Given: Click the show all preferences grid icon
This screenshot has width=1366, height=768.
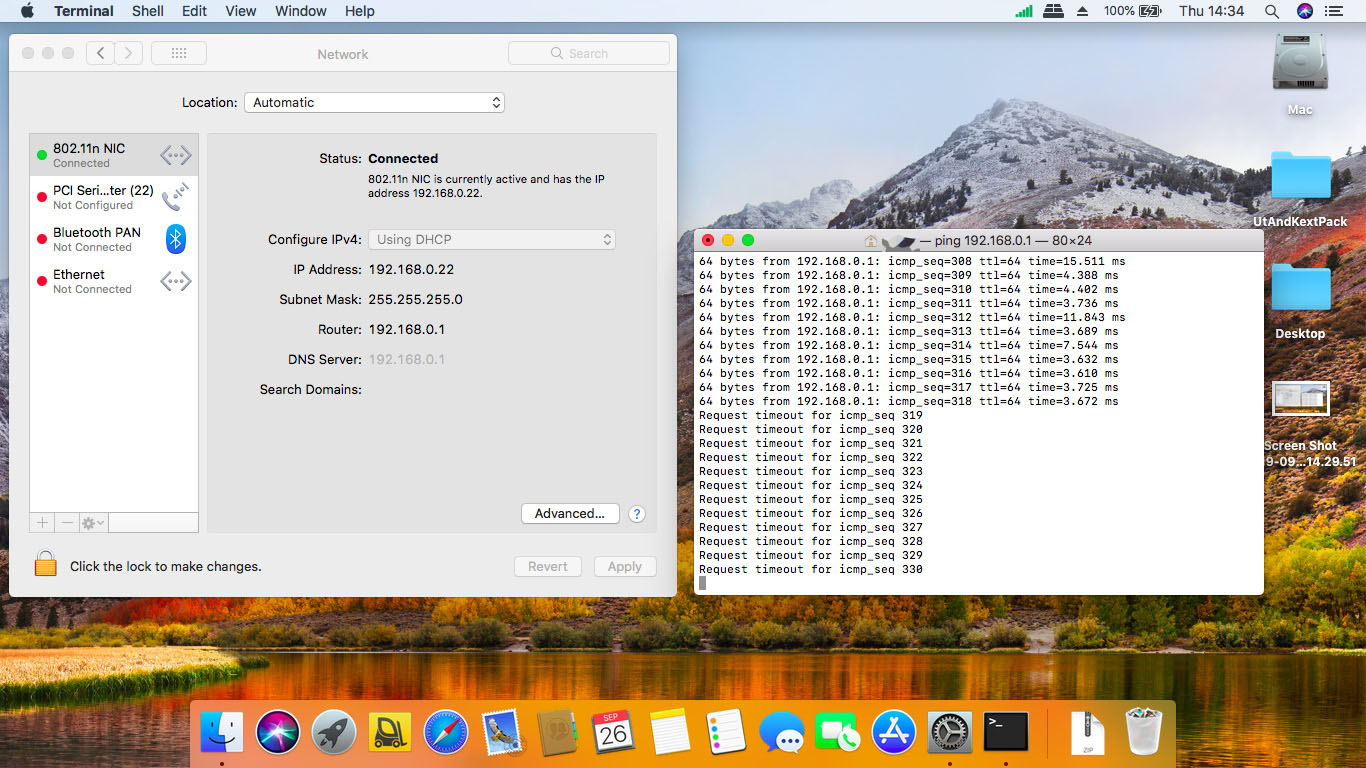Looking at the screenshot, I should tap(179, 54).
